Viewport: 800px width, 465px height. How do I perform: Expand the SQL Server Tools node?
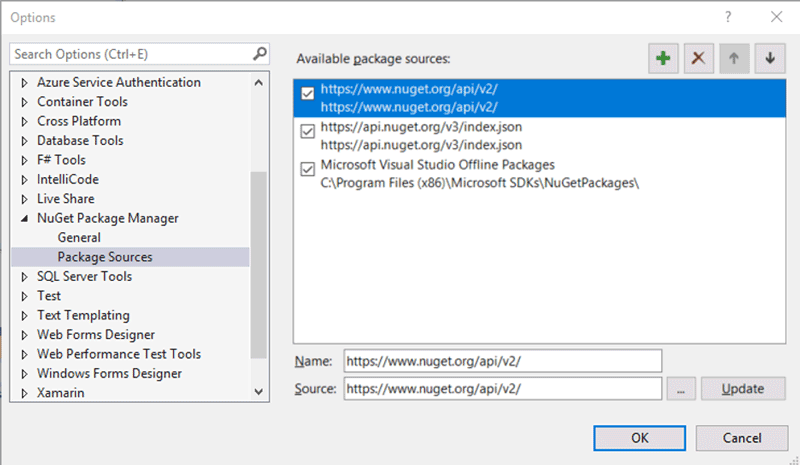[x=25, y=277]
